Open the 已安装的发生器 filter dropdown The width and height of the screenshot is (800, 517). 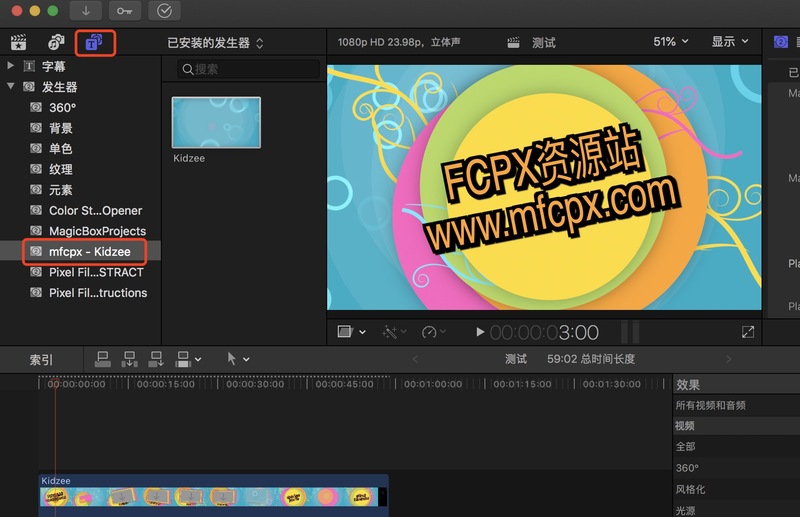coord(215,43)
